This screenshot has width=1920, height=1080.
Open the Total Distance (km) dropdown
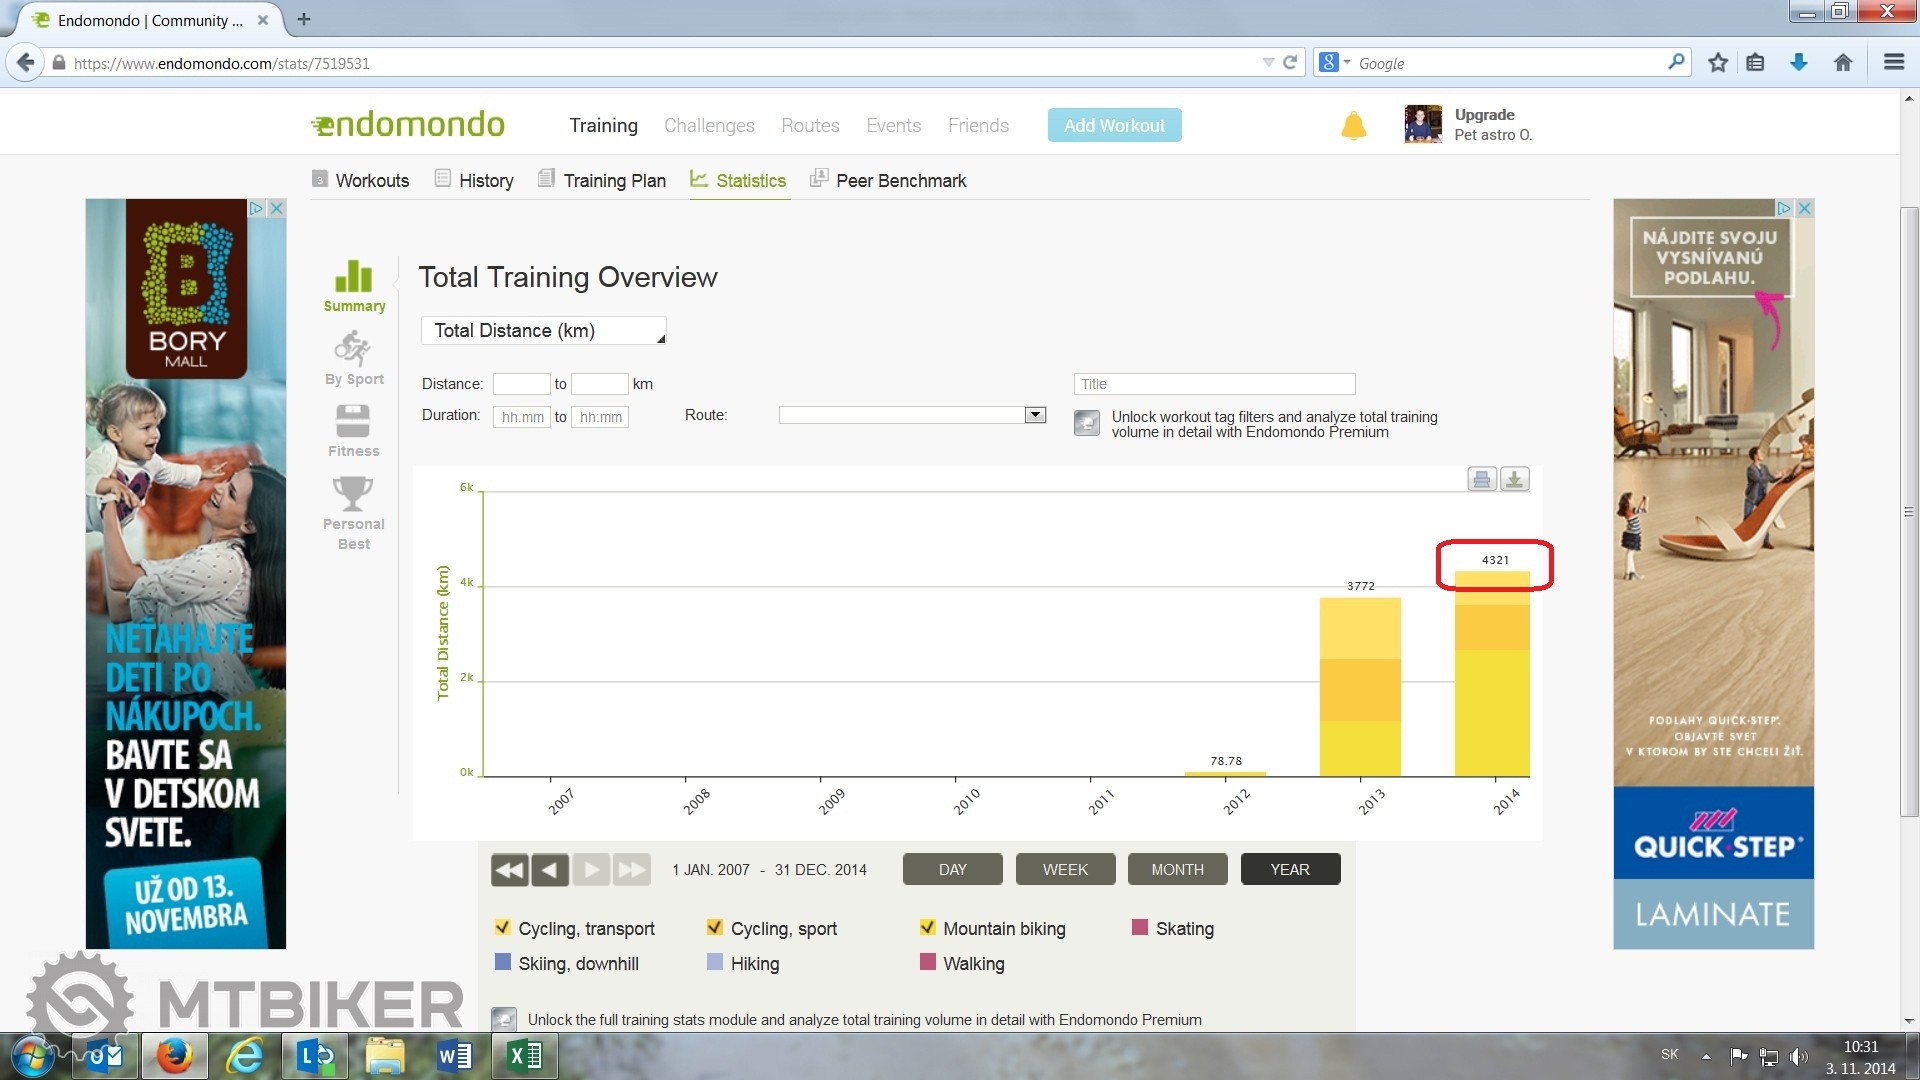click(543, 331)
